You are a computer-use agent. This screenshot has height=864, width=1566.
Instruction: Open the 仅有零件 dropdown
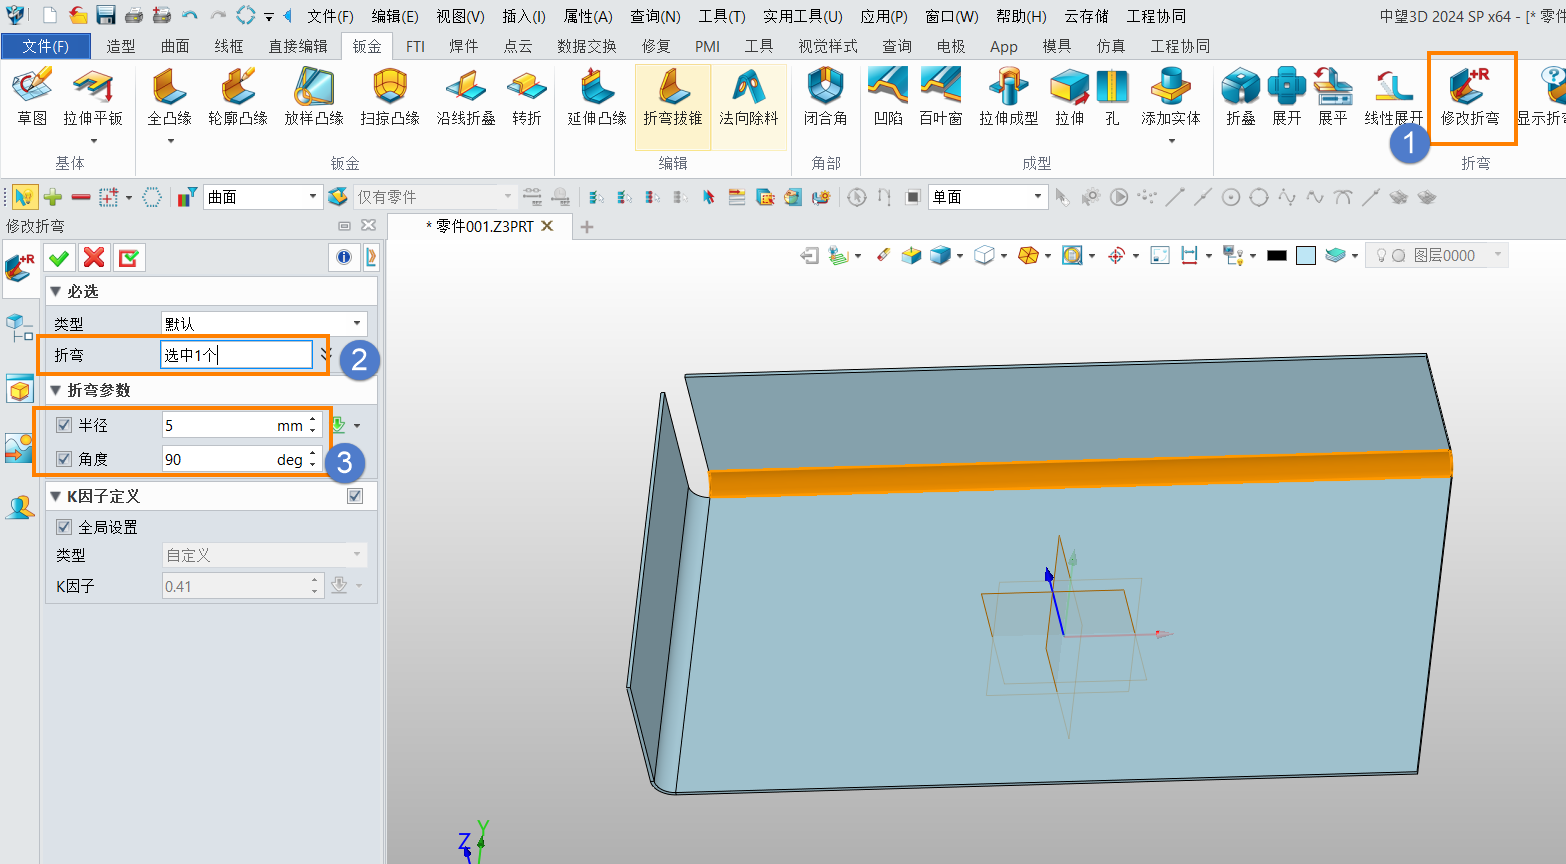pyautogui.click(x=434, y=197)
